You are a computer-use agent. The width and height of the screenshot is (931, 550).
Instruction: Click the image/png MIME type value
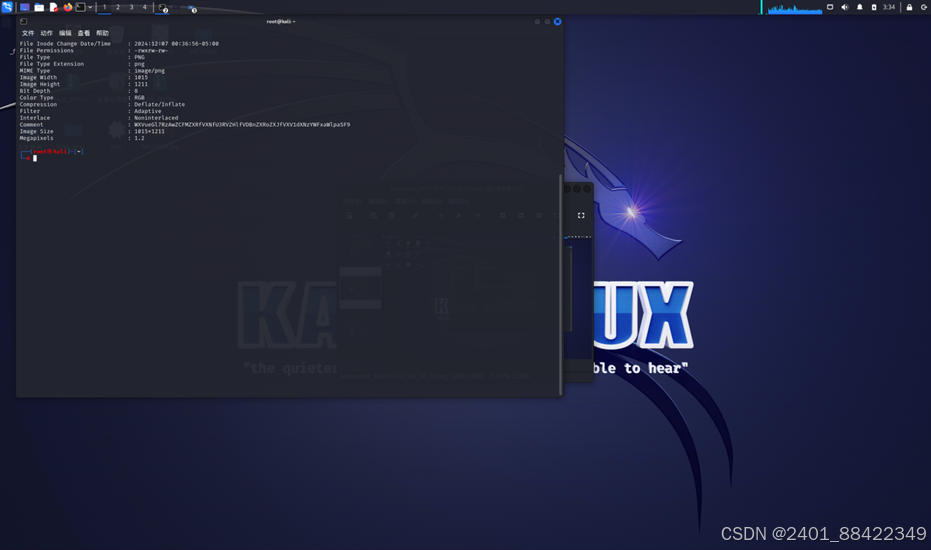(149, 71)
